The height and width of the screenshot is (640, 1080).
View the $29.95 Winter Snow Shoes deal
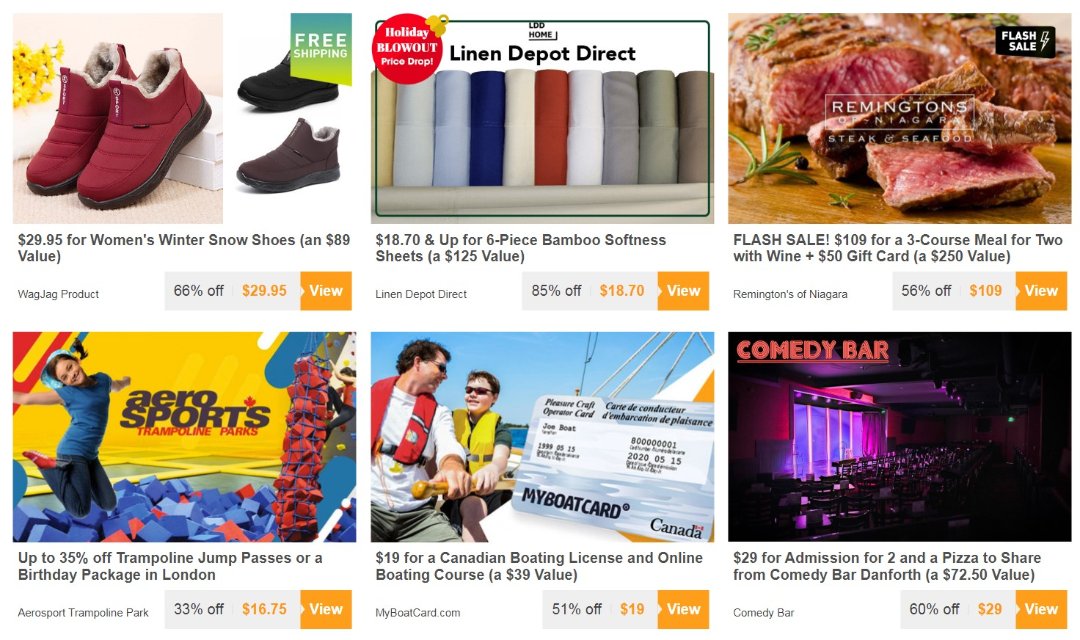(x=326, y=291)
